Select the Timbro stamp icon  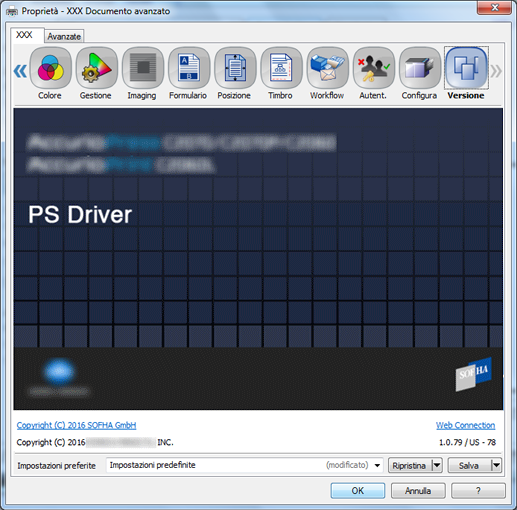281,68
